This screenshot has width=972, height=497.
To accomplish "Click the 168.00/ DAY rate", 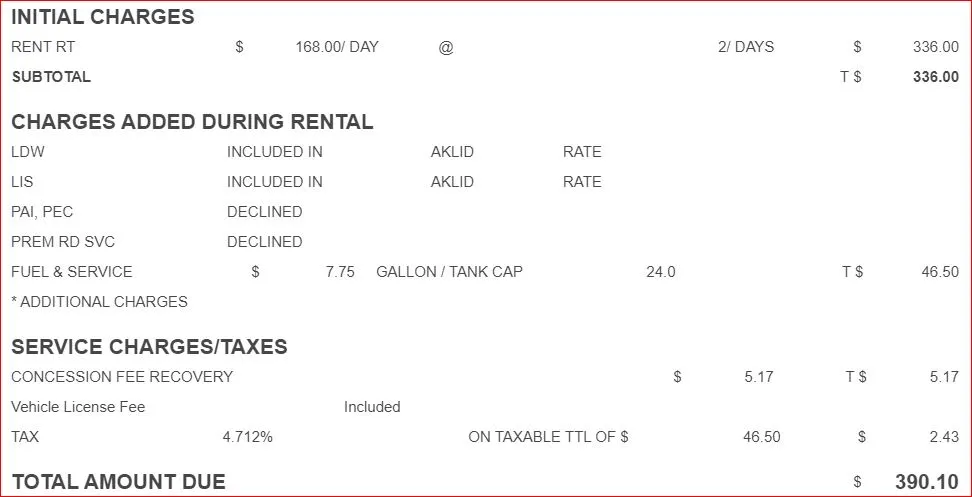I will click(x=337, y=47).
